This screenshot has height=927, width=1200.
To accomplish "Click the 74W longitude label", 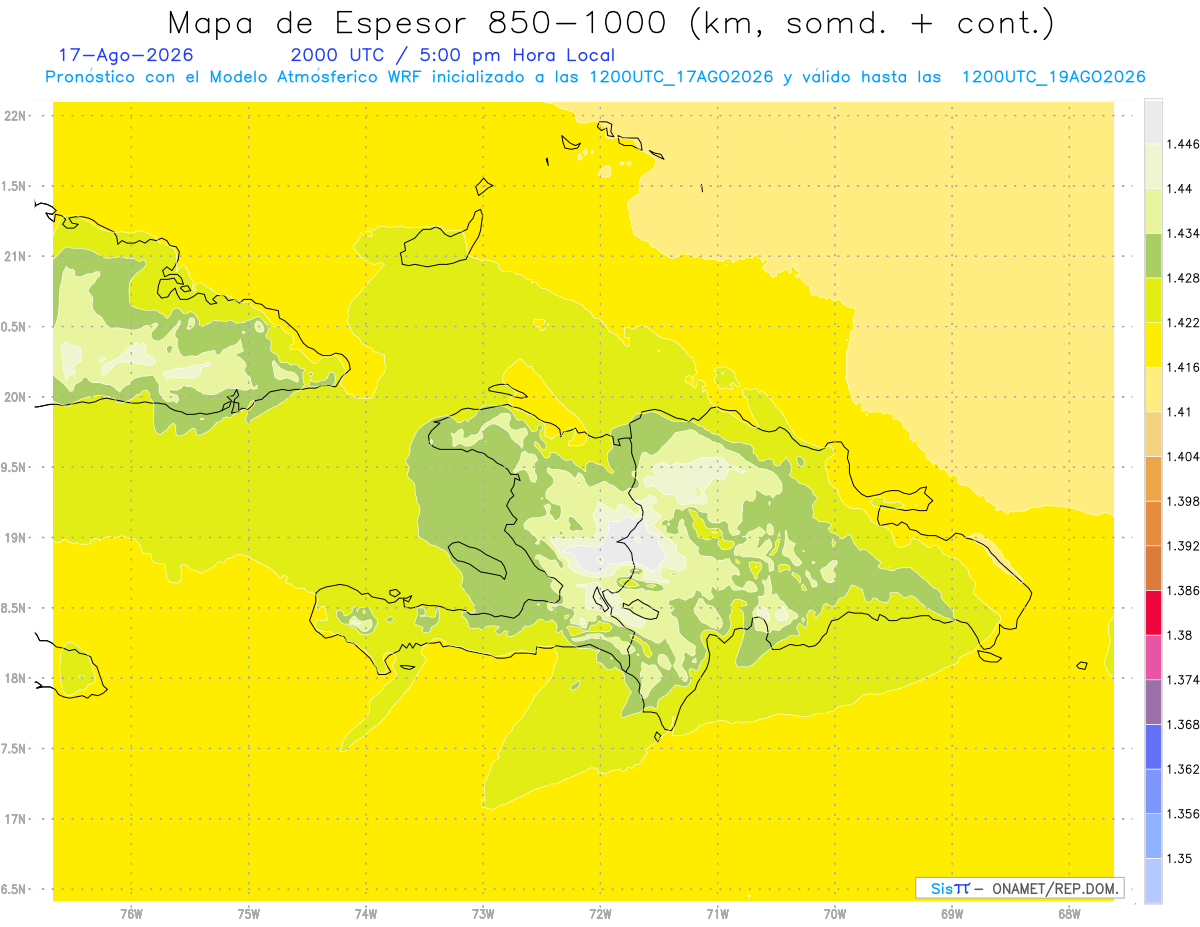I will point(366,914).
